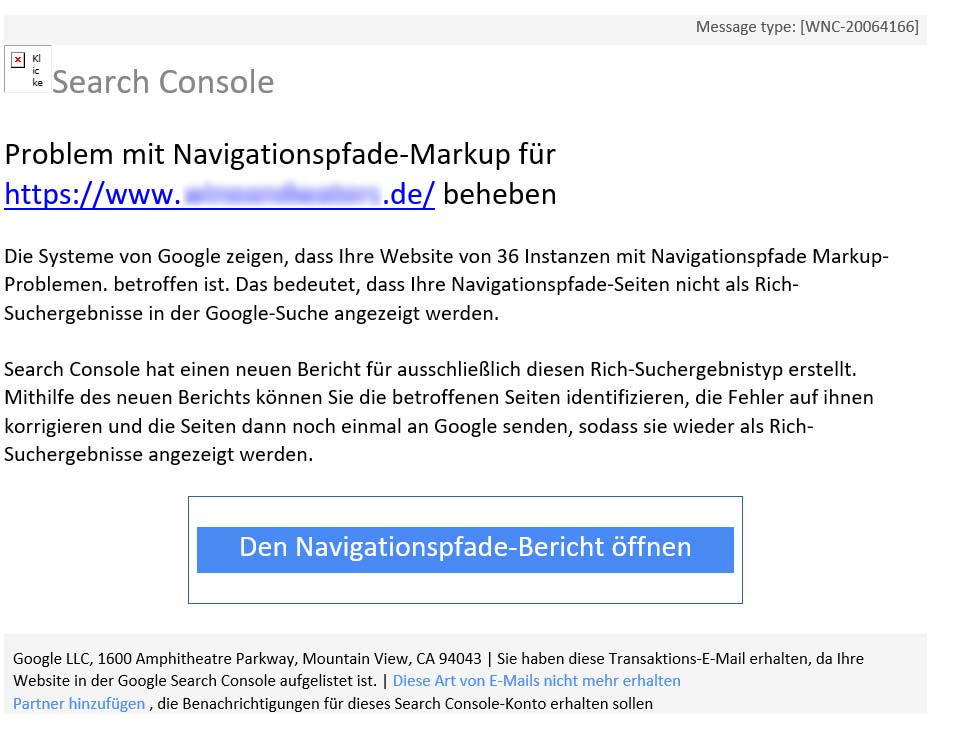Image resolution: width=954 pixels, height=730 pixels.
Task: Click heading 'Problem mit Navigationspfade-Markup für'
Action: coord(280,155)
